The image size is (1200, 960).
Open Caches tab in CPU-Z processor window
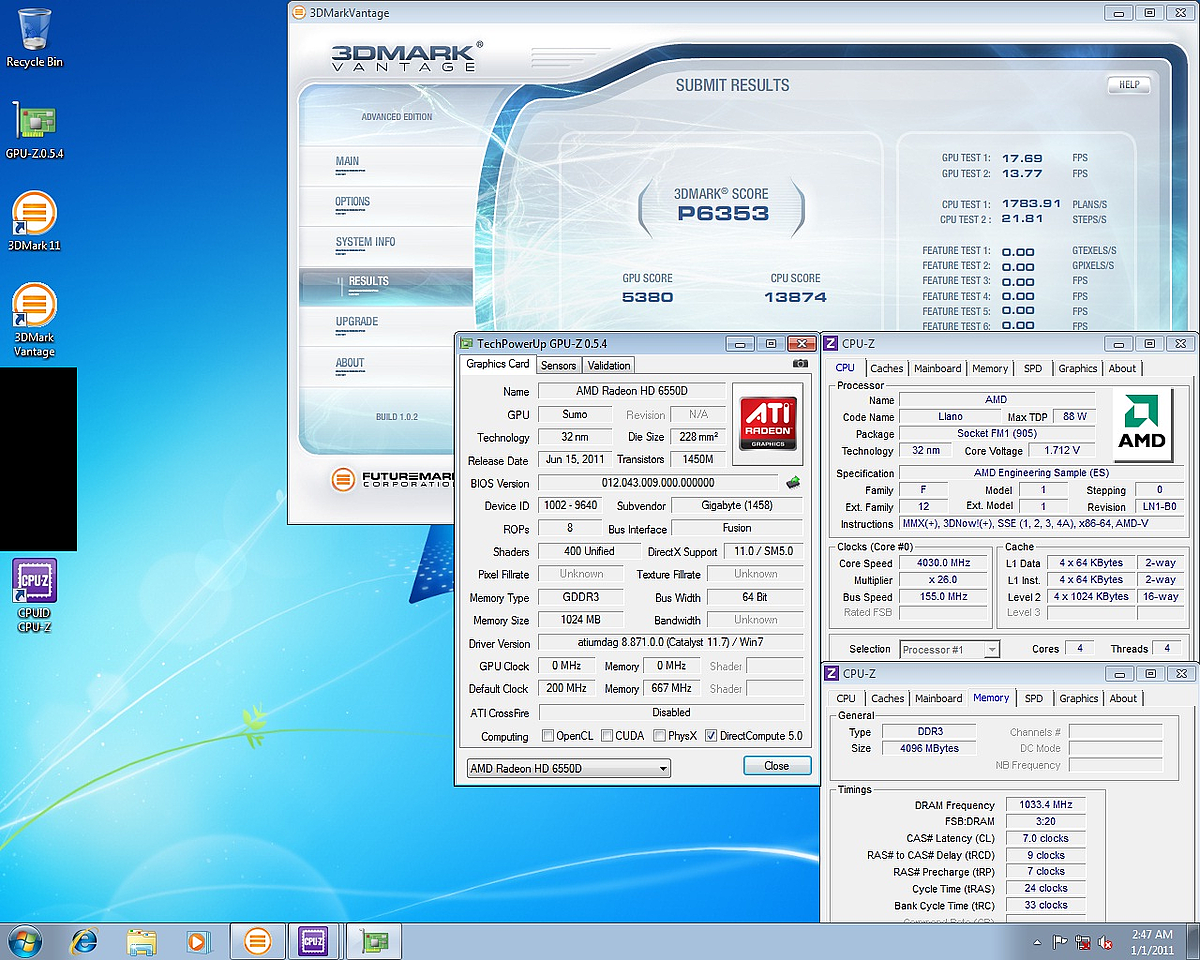[887, 369]
